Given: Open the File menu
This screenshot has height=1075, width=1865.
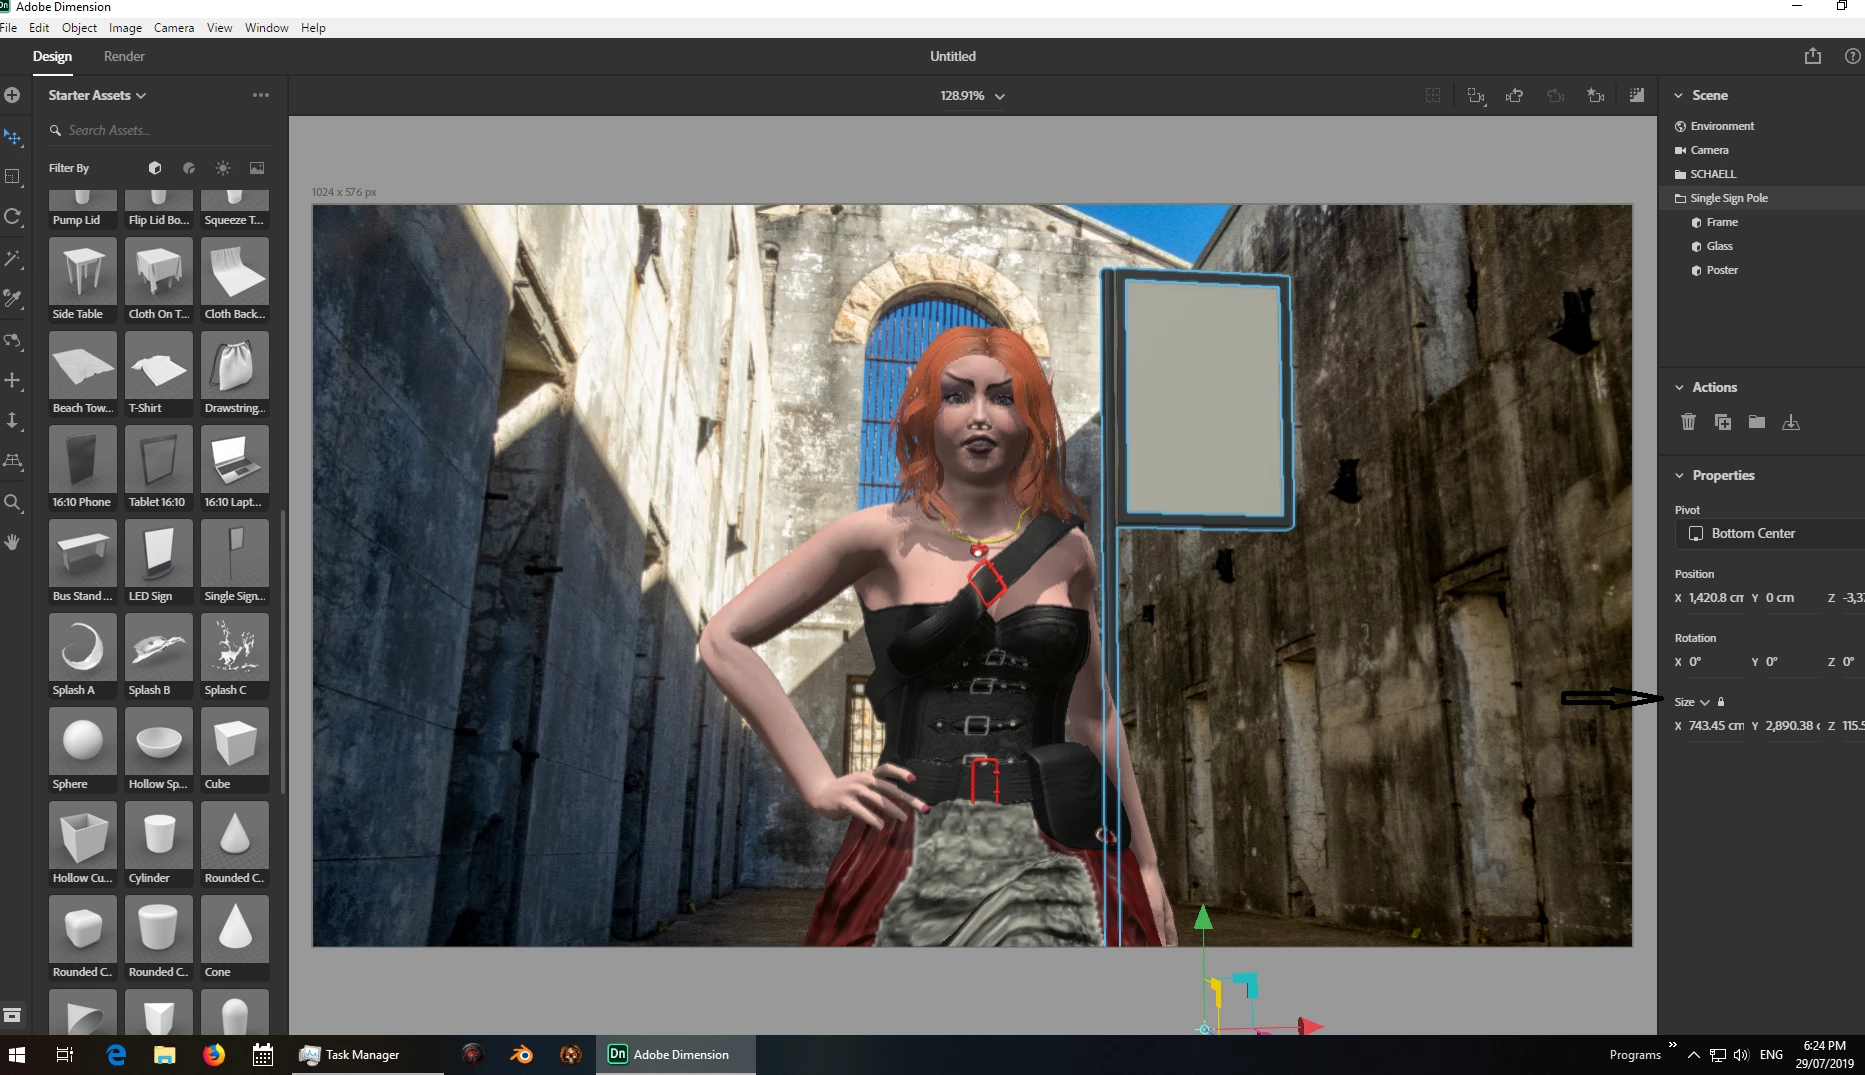Looking at the screenshot, I should pyautogui.click(x=9, y=28).
